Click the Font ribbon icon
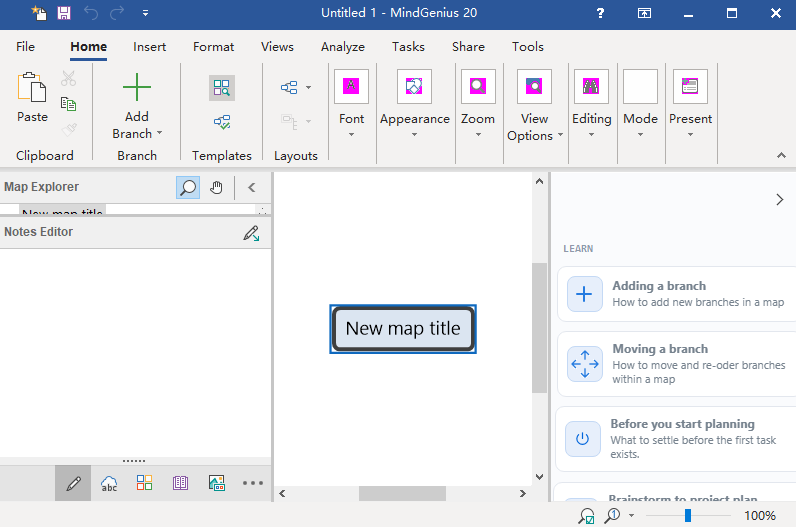 [x=351, y=86]
